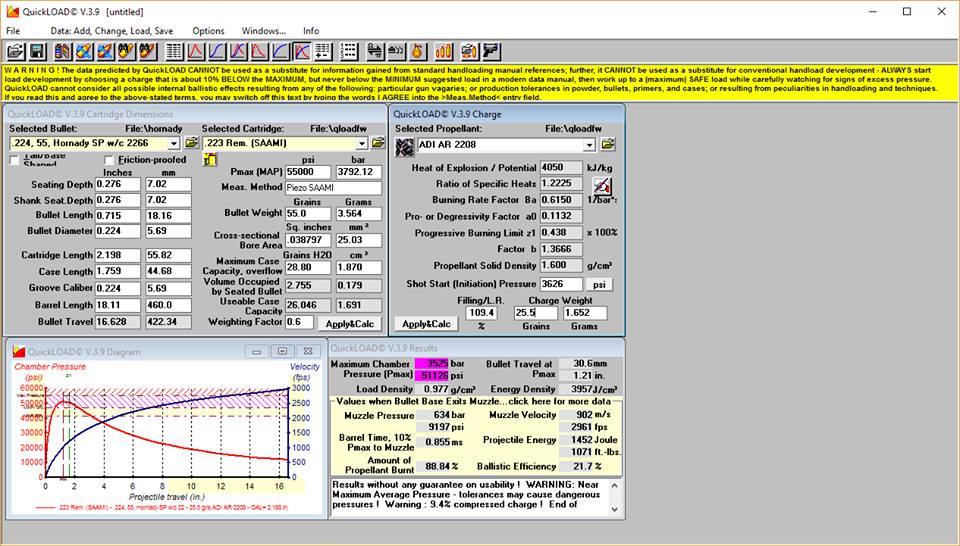Open cartridge file folder icon beside .223 Rem.

click(x=378, y=143)
